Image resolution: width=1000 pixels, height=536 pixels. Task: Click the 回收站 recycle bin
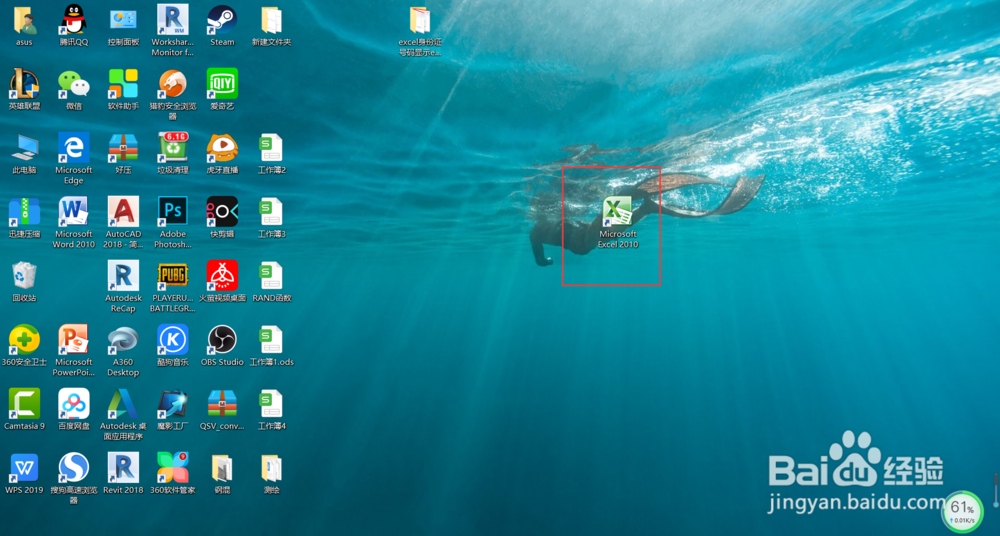(x=24, y=281)
